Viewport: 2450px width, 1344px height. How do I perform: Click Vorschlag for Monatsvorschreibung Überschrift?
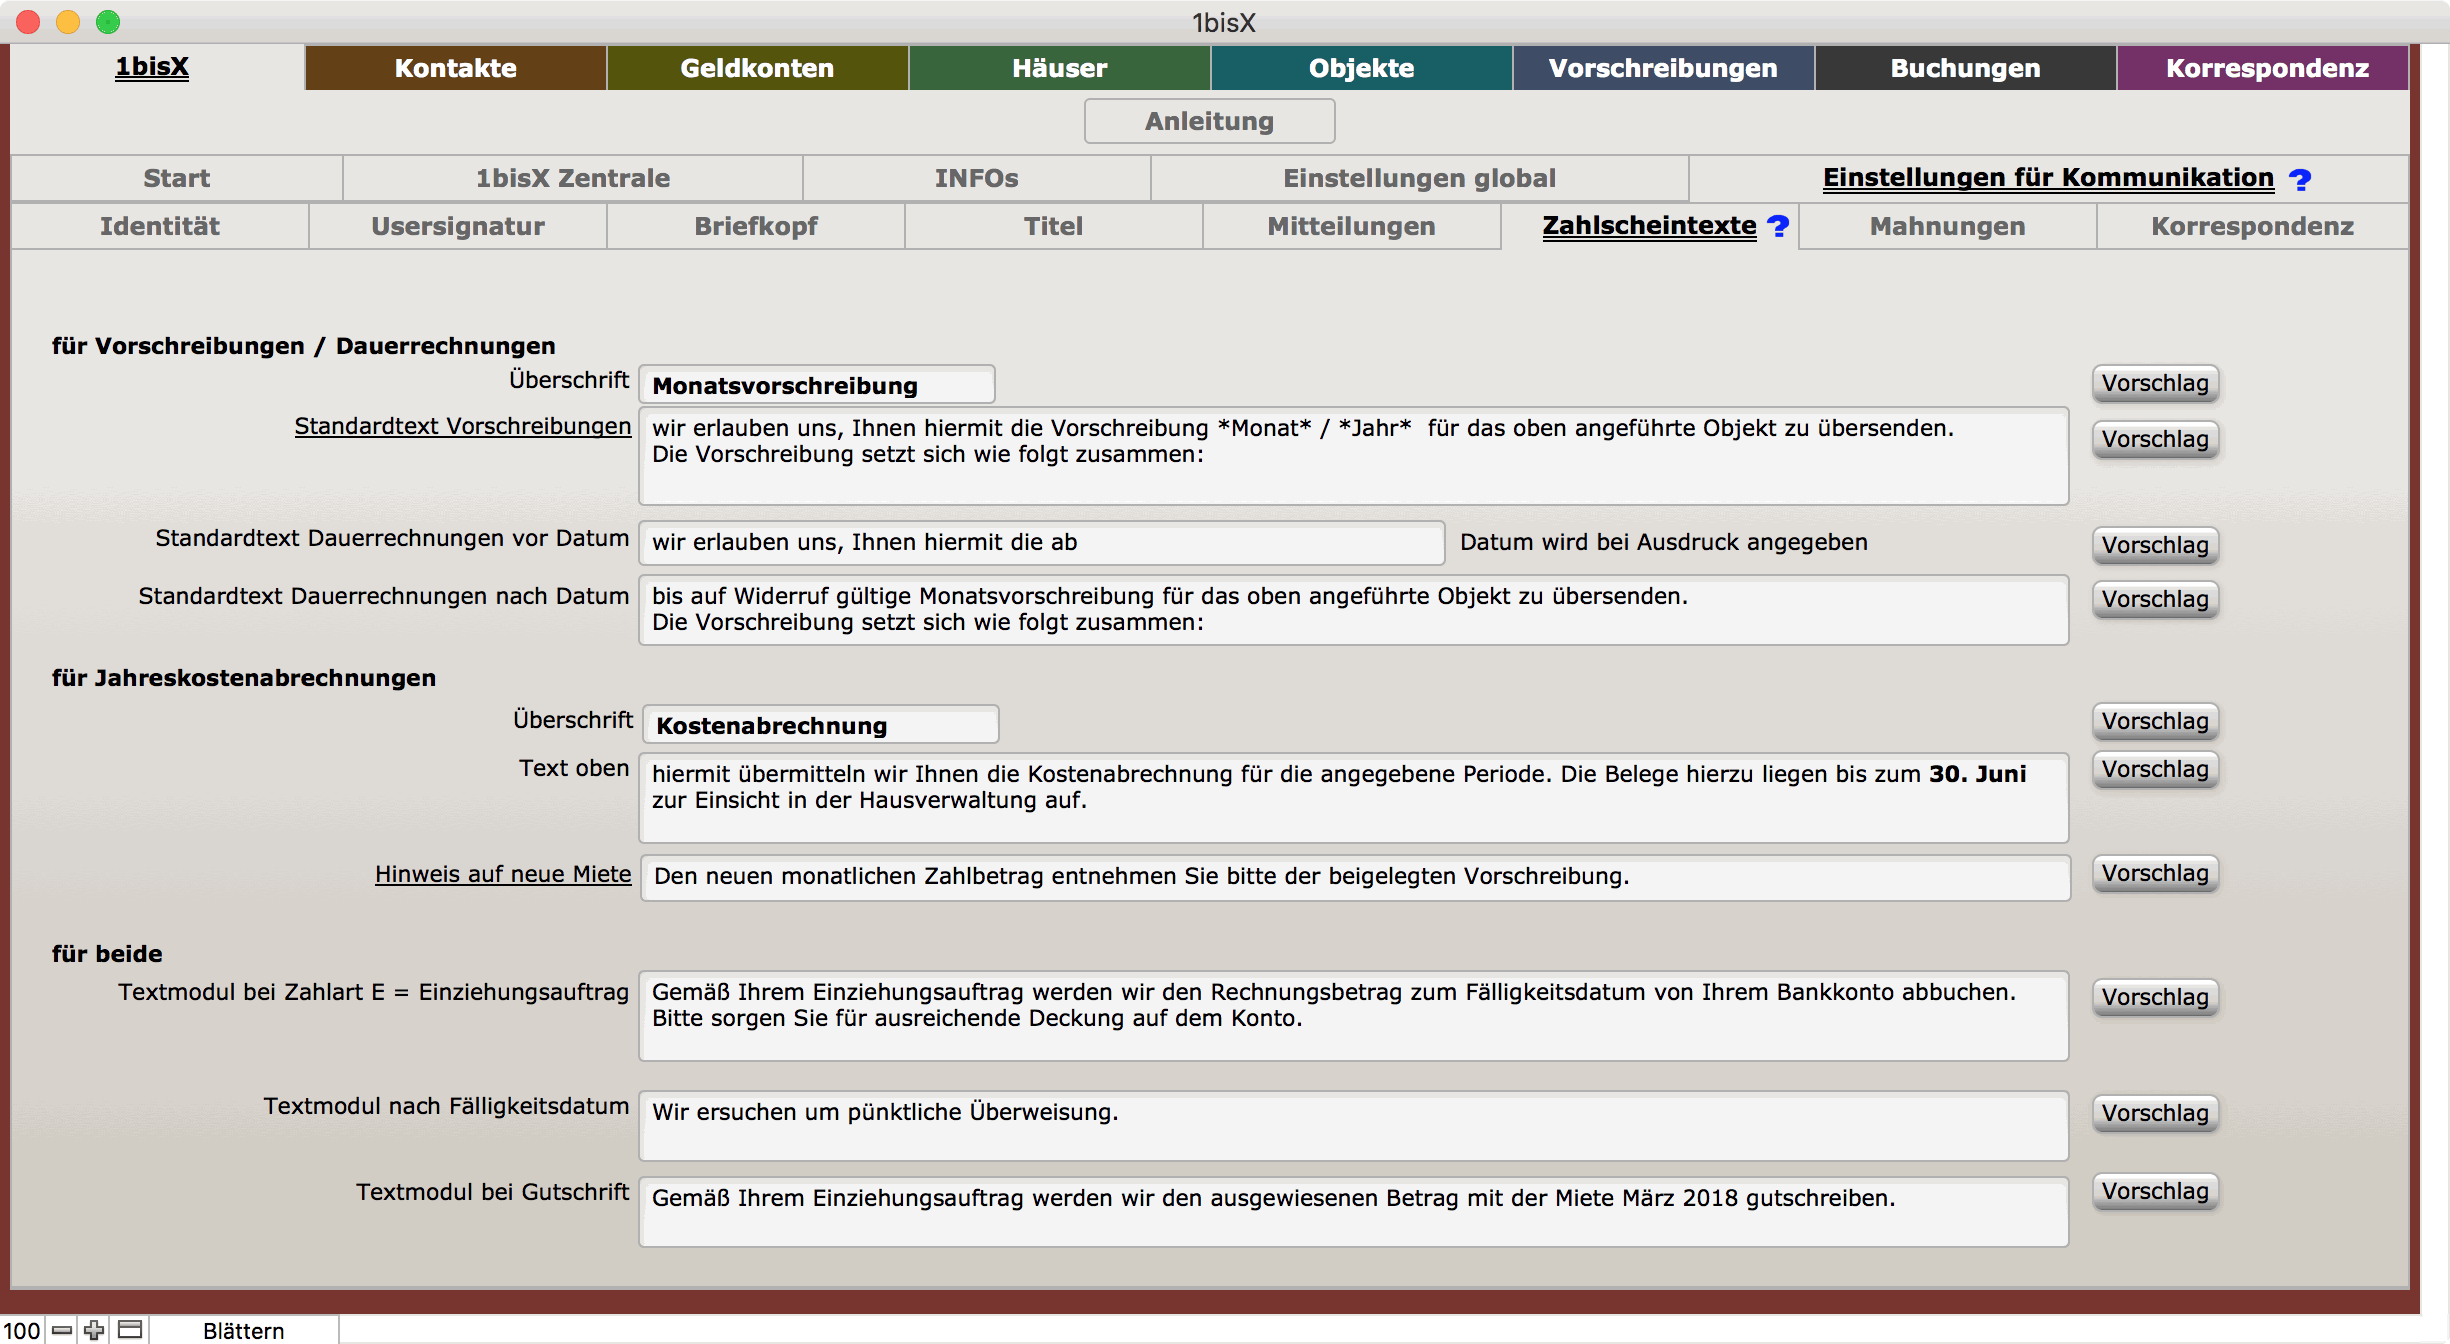2155,383
